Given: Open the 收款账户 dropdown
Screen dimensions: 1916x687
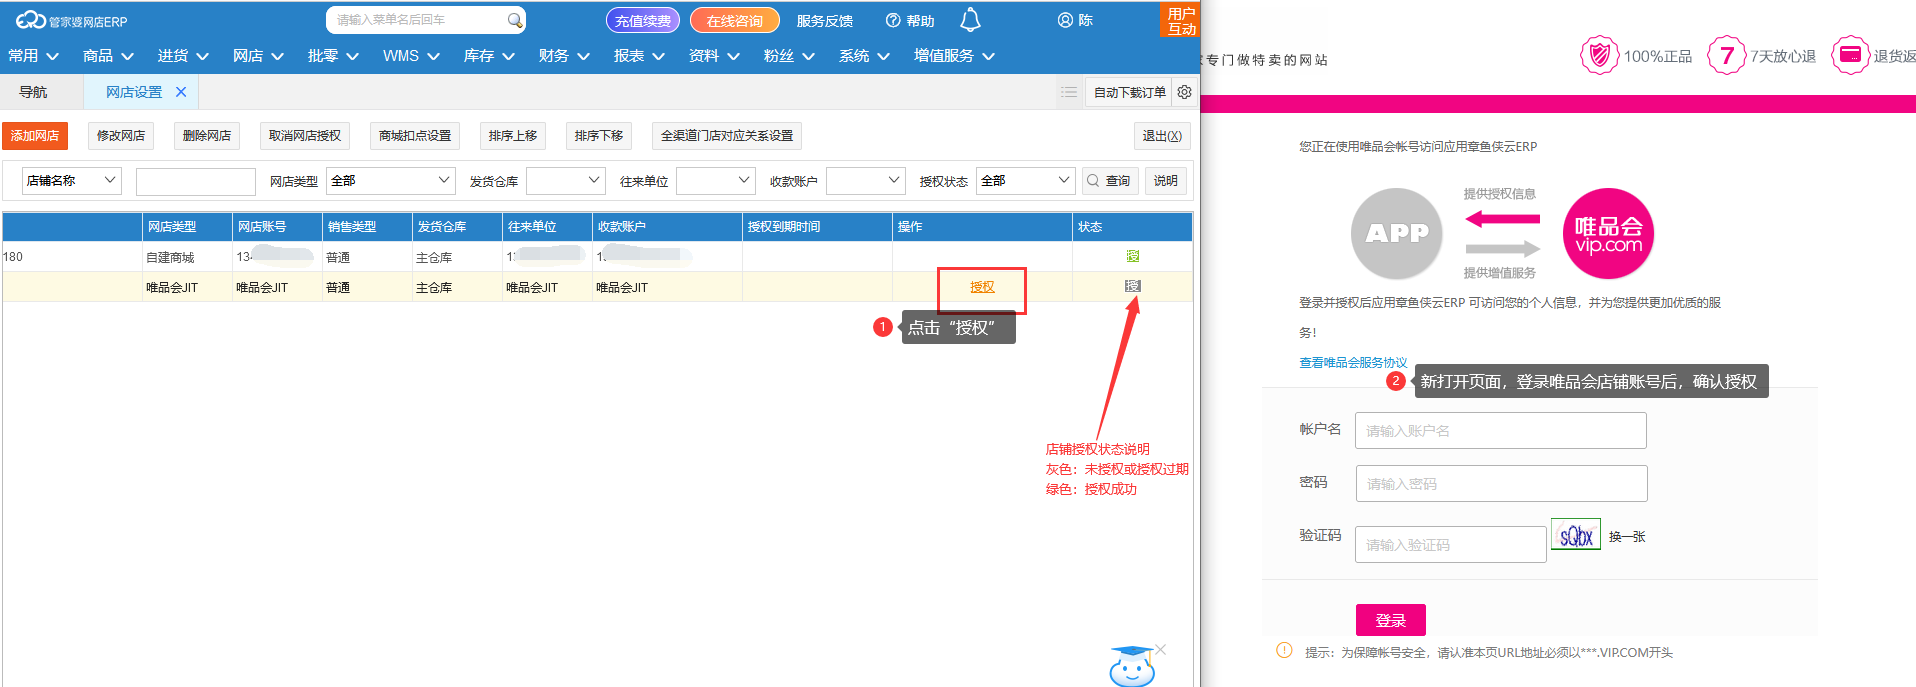Looking at the screenshot, I should pos(865,181).
